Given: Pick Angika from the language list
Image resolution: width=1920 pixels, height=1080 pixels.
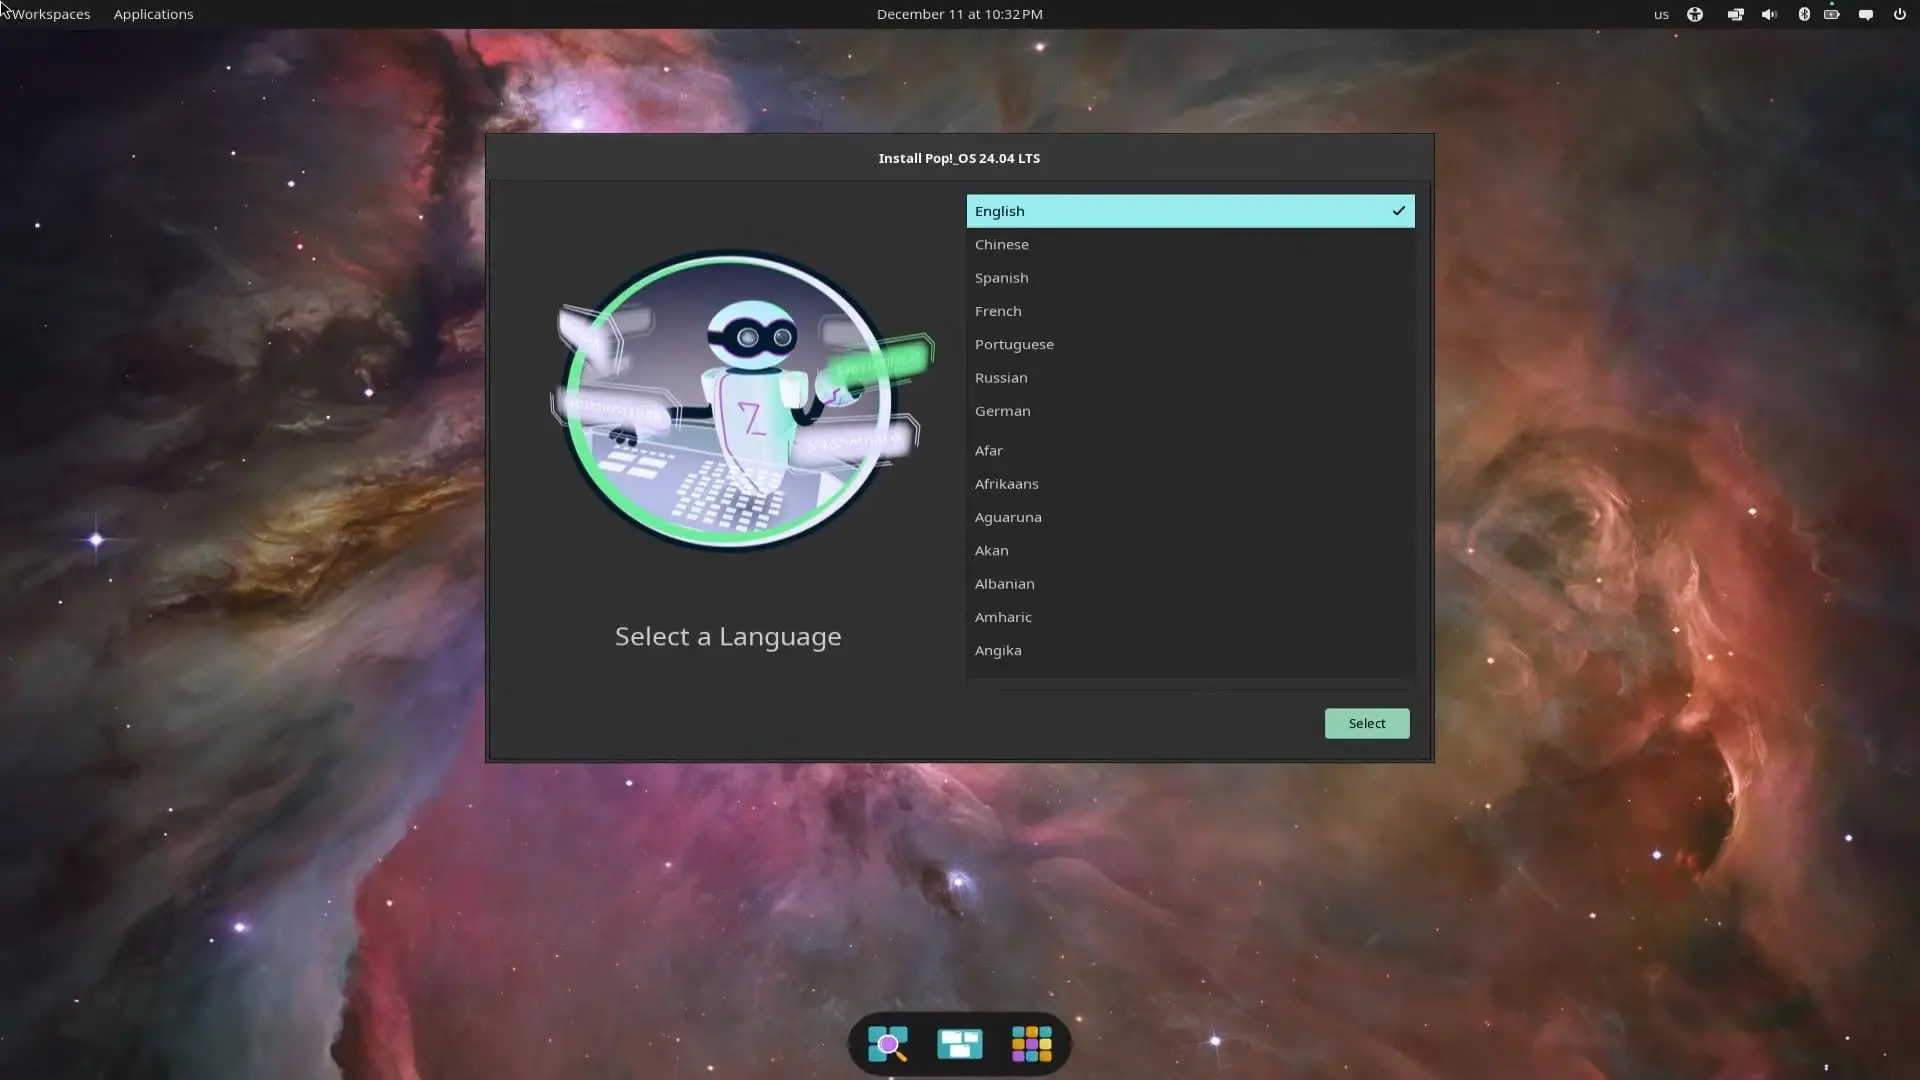Looking at the screenshot, I should [1190, 651].
